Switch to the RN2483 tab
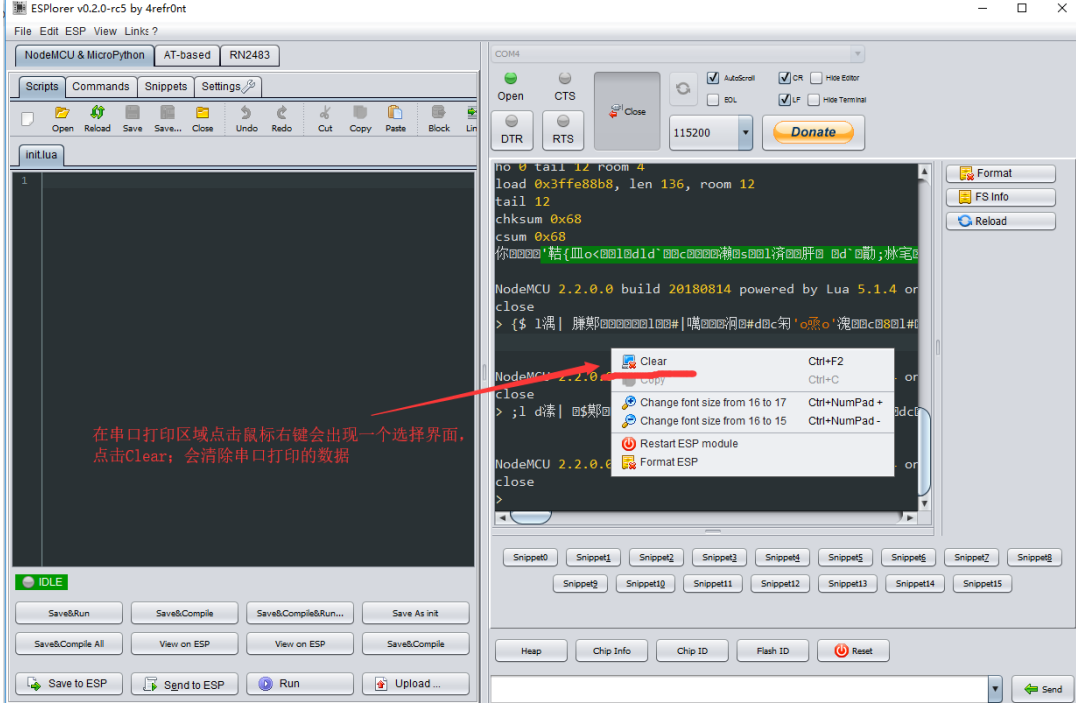1076x706 pixels. [250, 55]
